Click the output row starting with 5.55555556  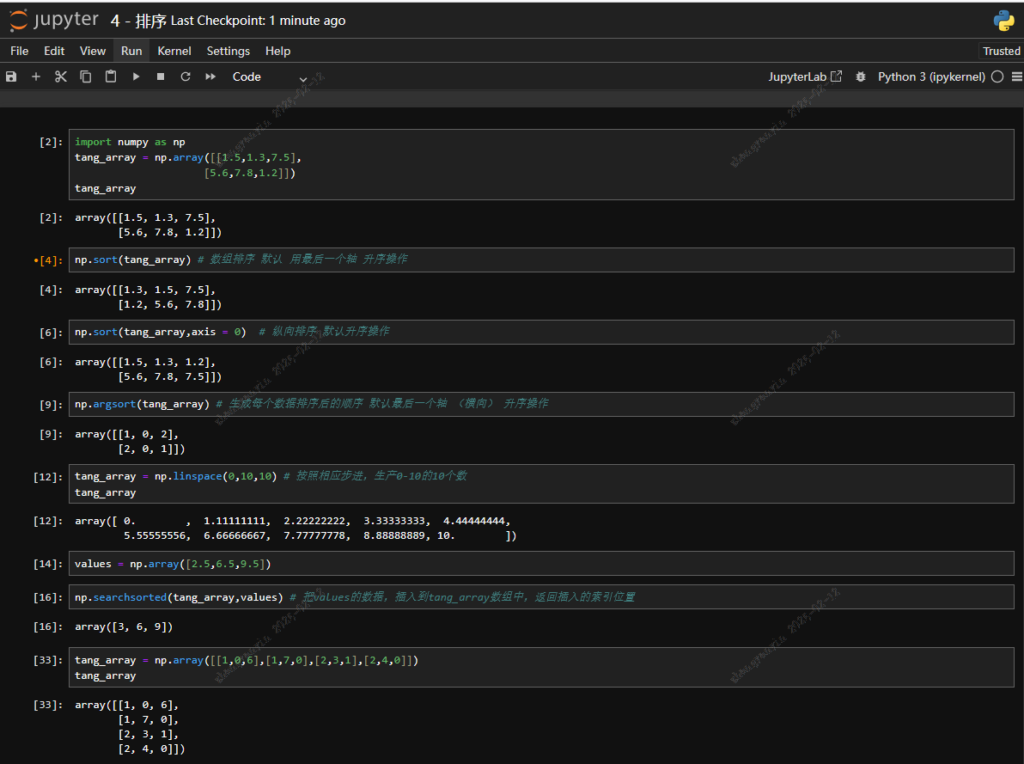click(x=320, y=535)
